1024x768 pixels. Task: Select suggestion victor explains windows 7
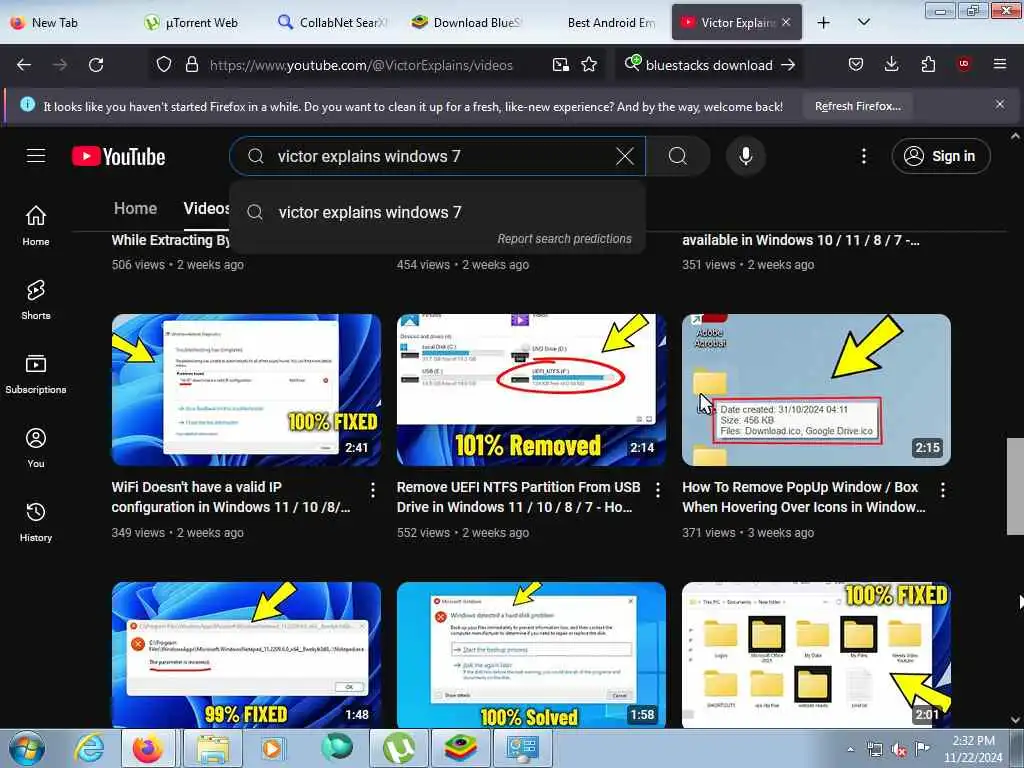point(438,212)
